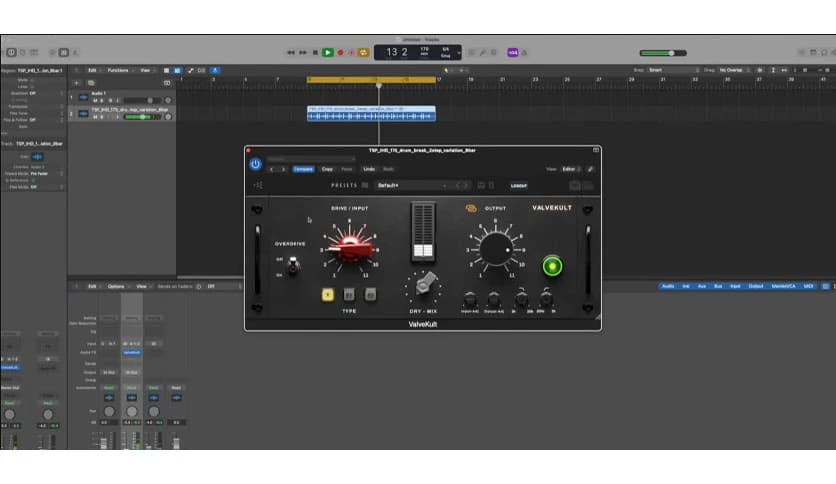836x484 pixels.
Task: Open the Presets list icon
Action: pyautogui.click(x=365, y=185)
